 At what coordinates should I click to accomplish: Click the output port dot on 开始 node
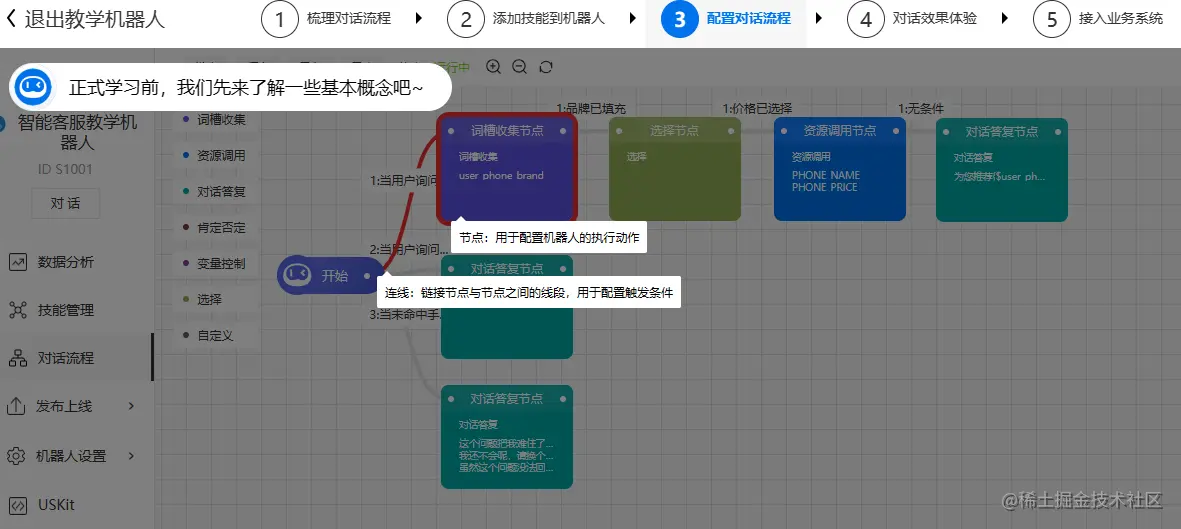pyautogui.click(x=368, y=276)
